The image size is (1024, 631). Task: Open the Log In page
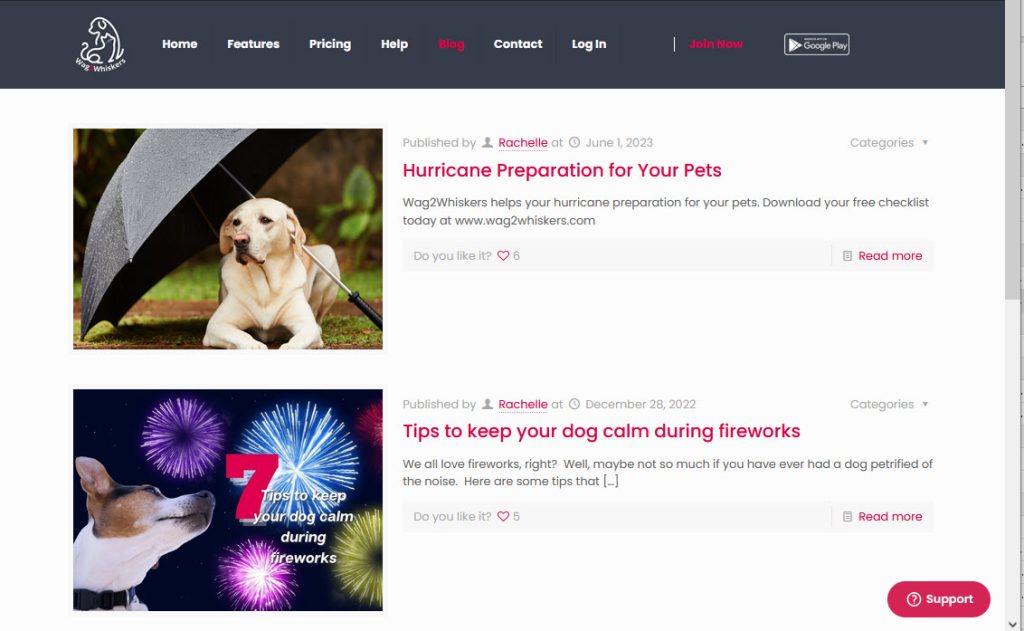(589, 44)
